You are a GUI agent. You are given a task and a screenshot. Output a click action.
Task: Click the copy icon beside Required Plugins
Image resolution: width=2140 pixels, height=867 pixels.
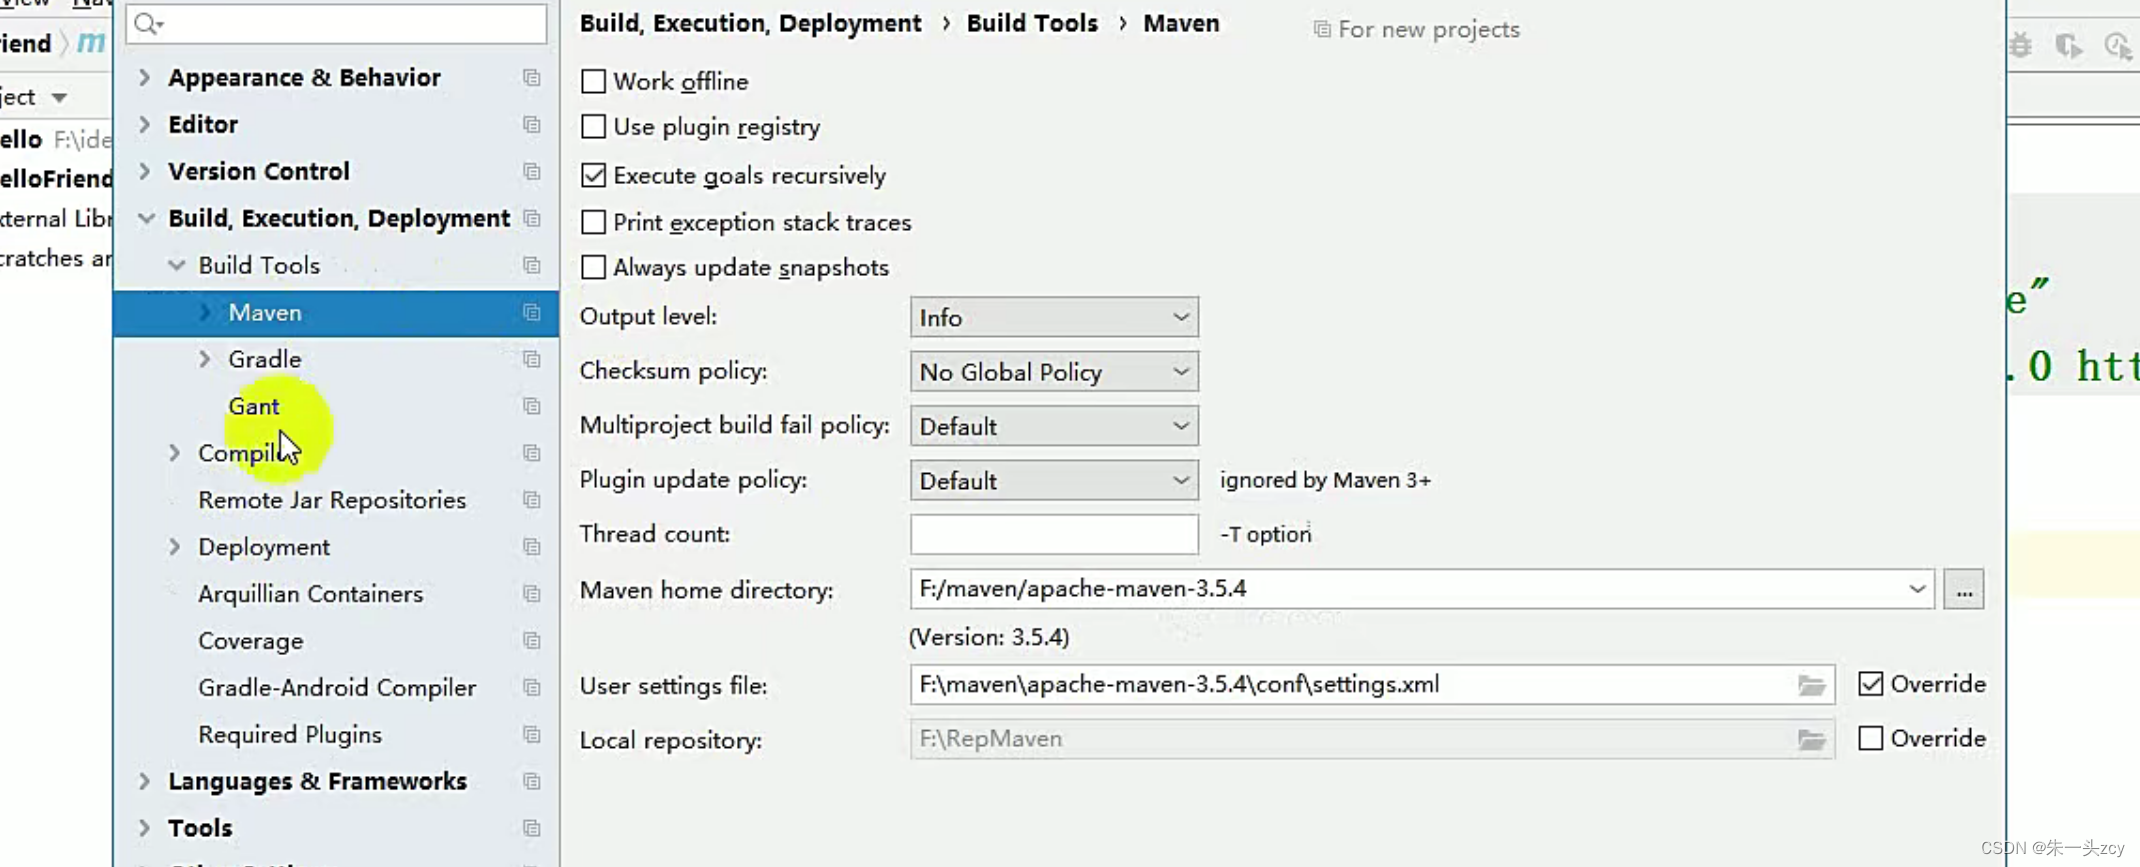532,735
